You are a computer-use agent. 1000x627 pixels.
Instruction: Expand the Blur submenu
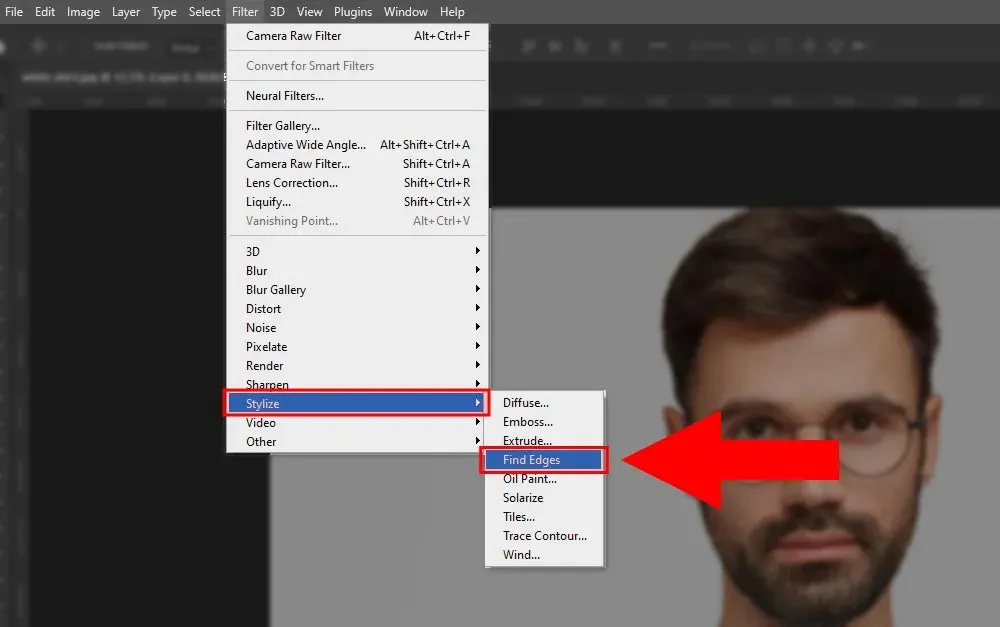[358, 270]
